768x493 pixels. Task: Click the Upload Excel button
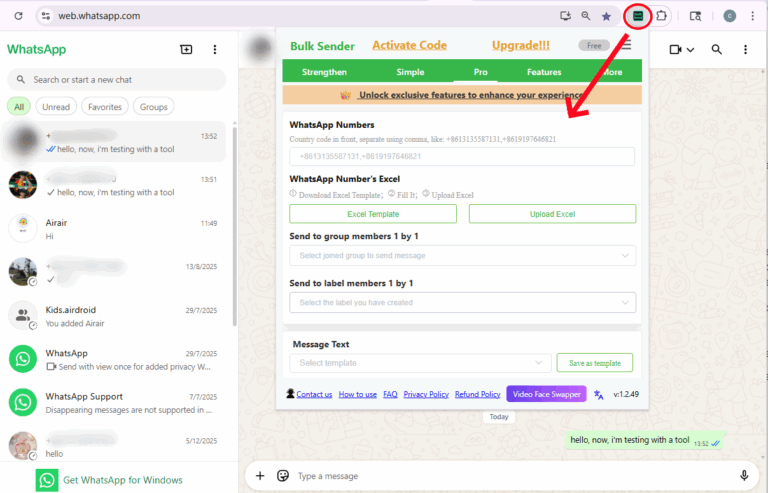[552, 214]
